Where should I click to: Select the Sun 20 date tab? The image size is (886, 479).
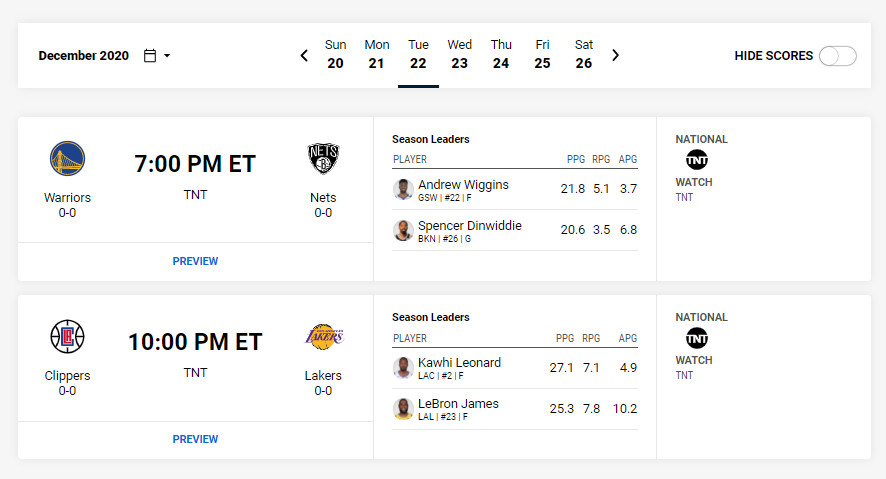pos(335,55)
